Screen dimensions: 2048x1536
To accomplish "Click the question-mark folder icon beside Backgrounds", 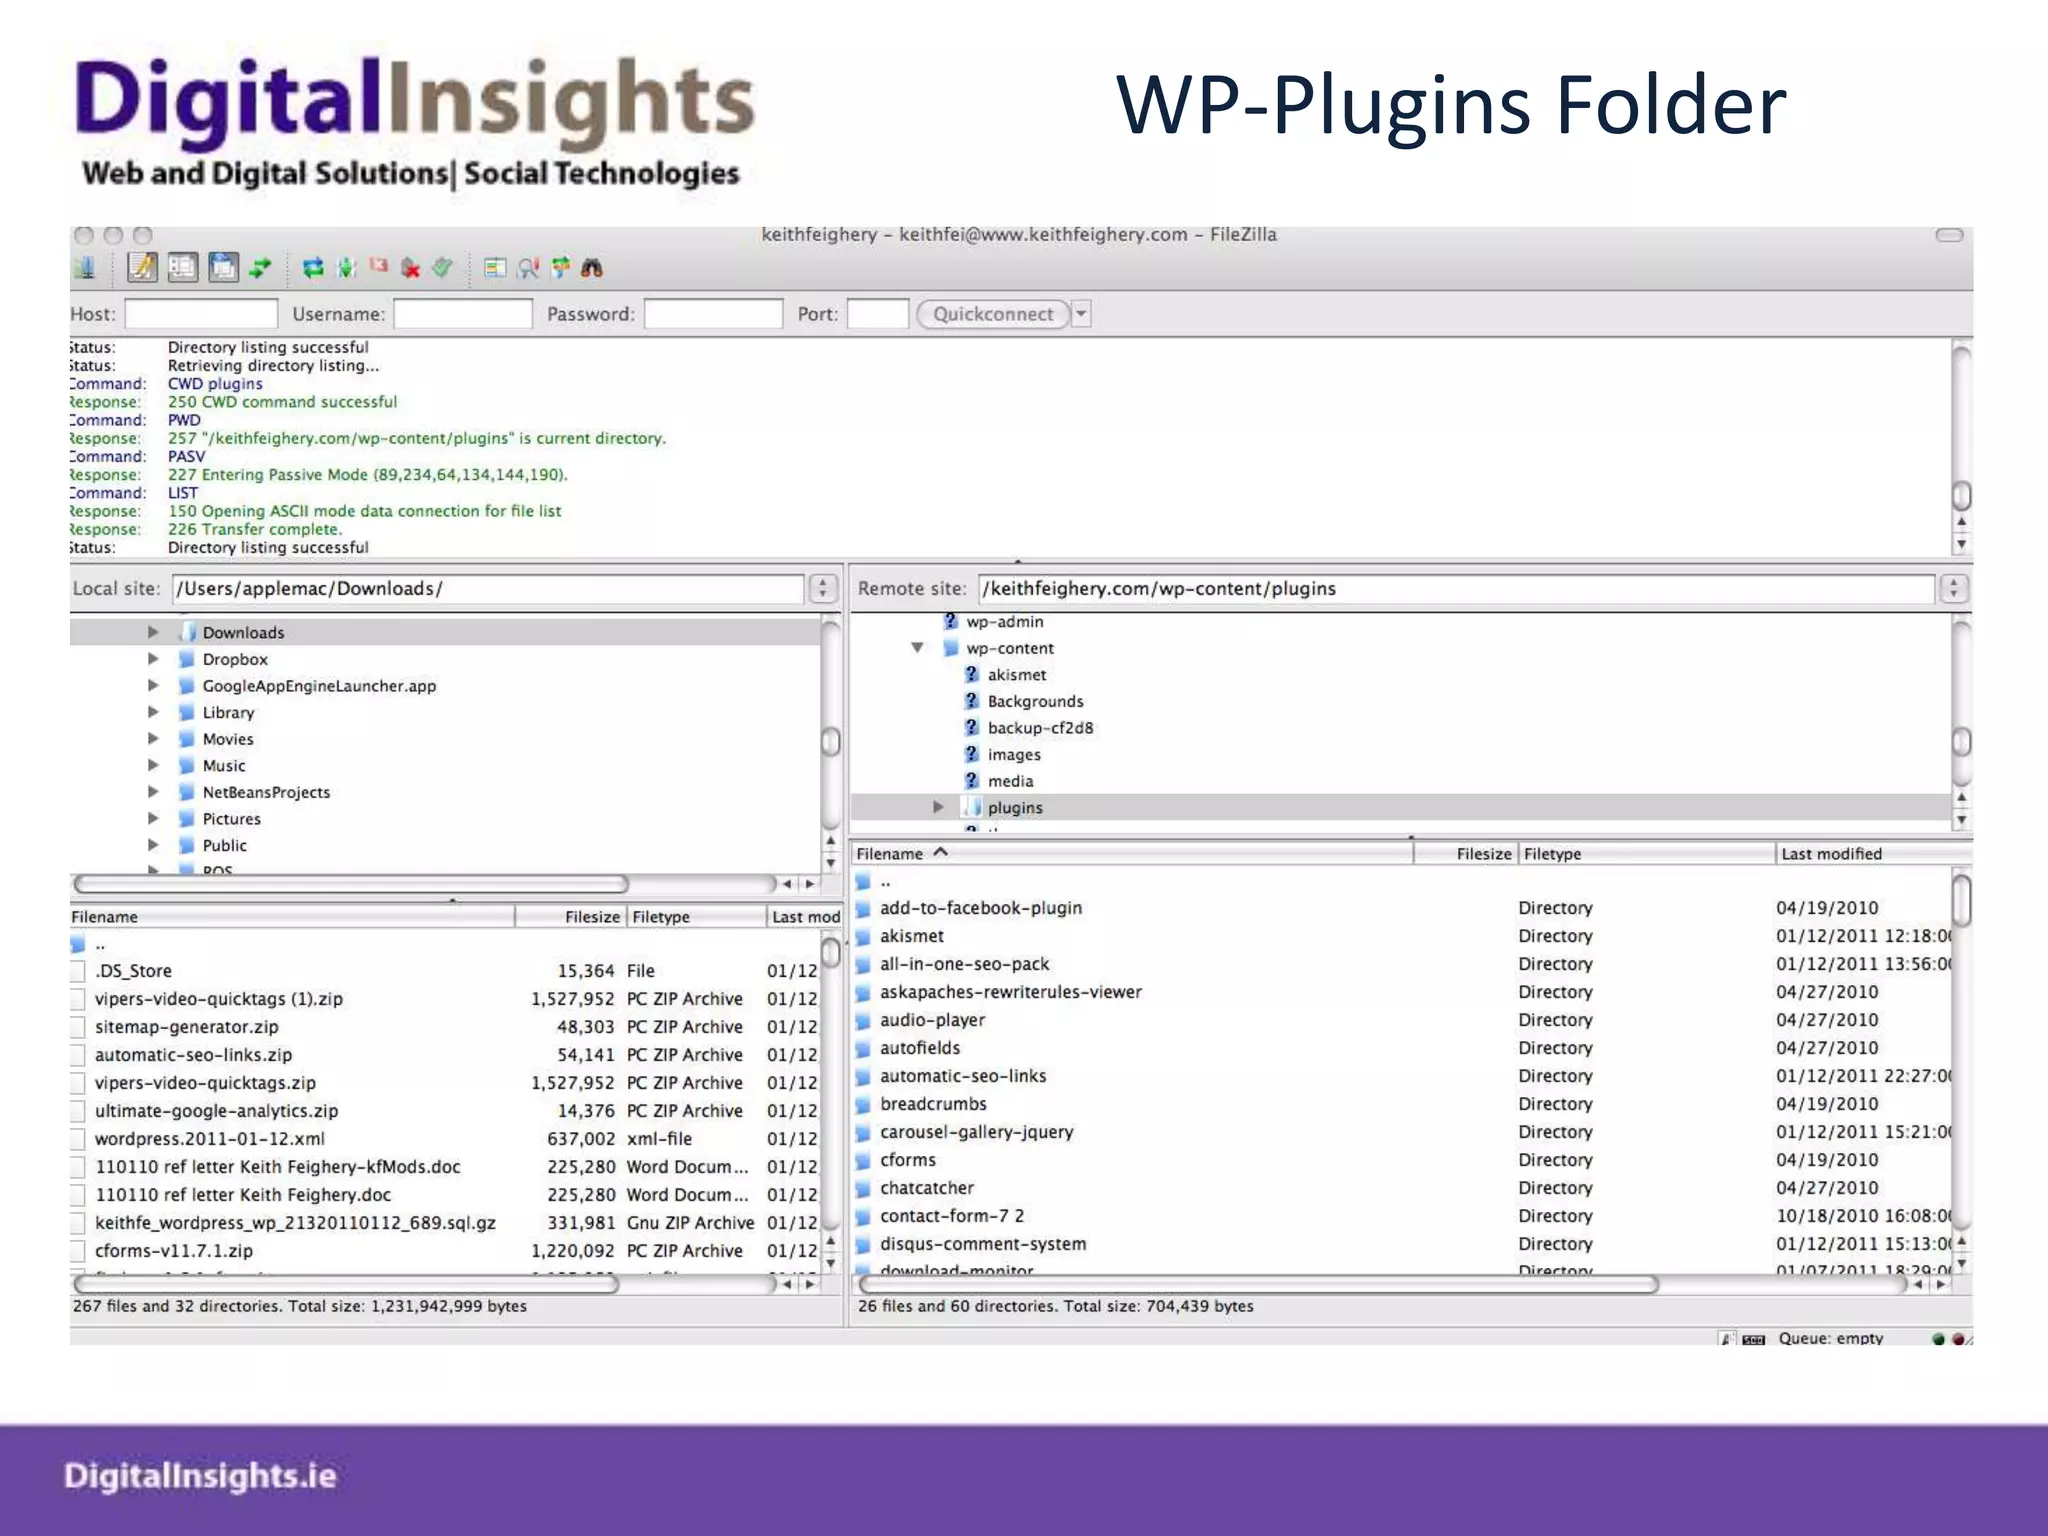I will [x=971, y=701].
